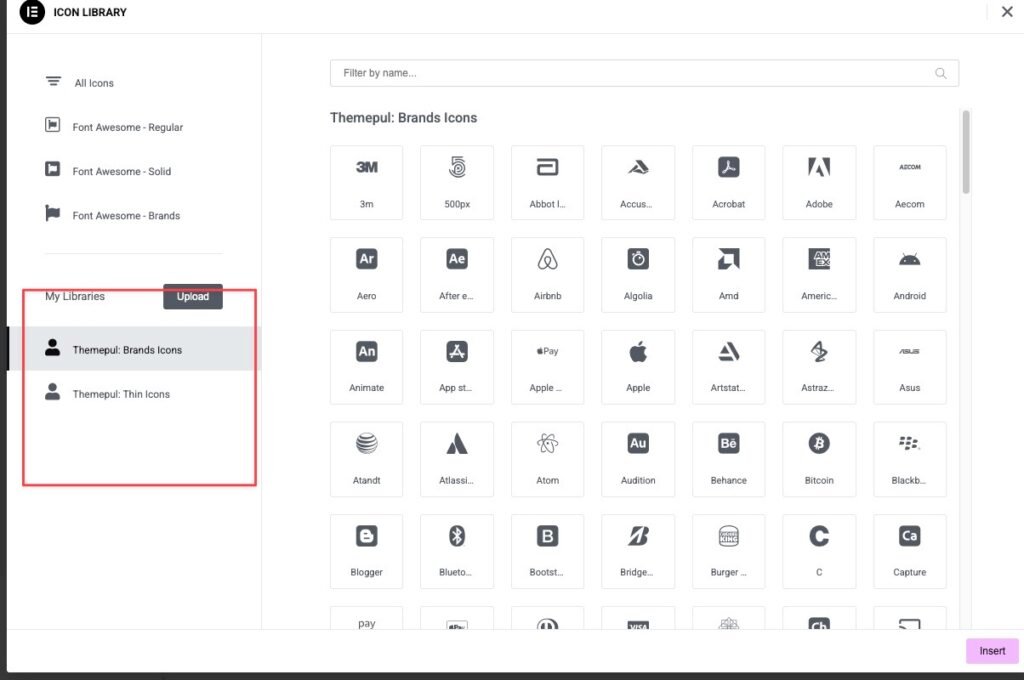The width and height of the screenshot is (1024, 680).
Task: Select the Audition icon
Action: point(638,459)
